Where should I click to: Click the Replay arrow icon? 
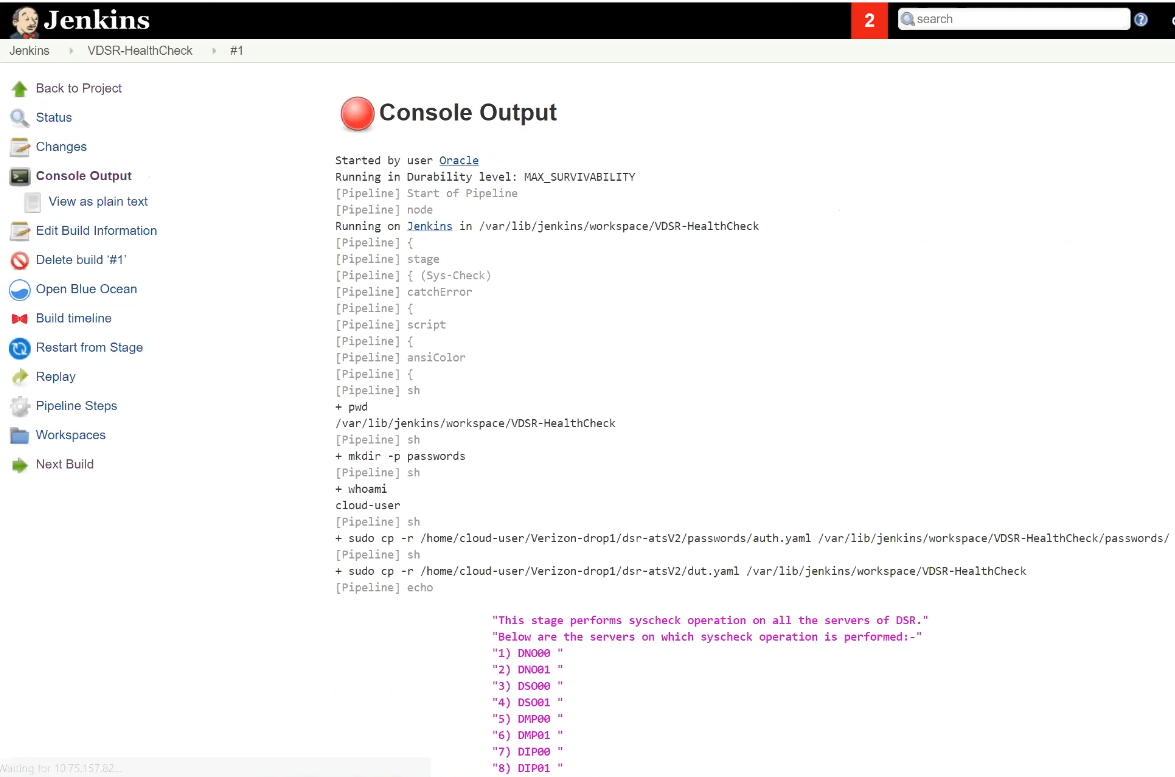click(x=19, y=377)
